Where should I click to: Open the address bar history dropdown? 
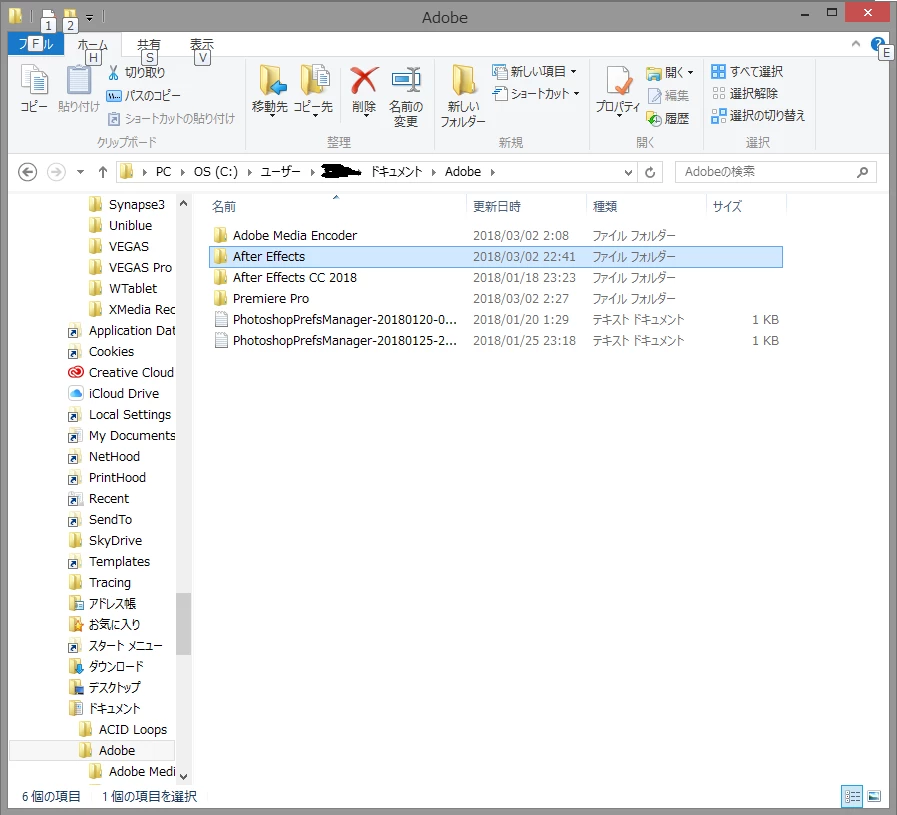628,172
